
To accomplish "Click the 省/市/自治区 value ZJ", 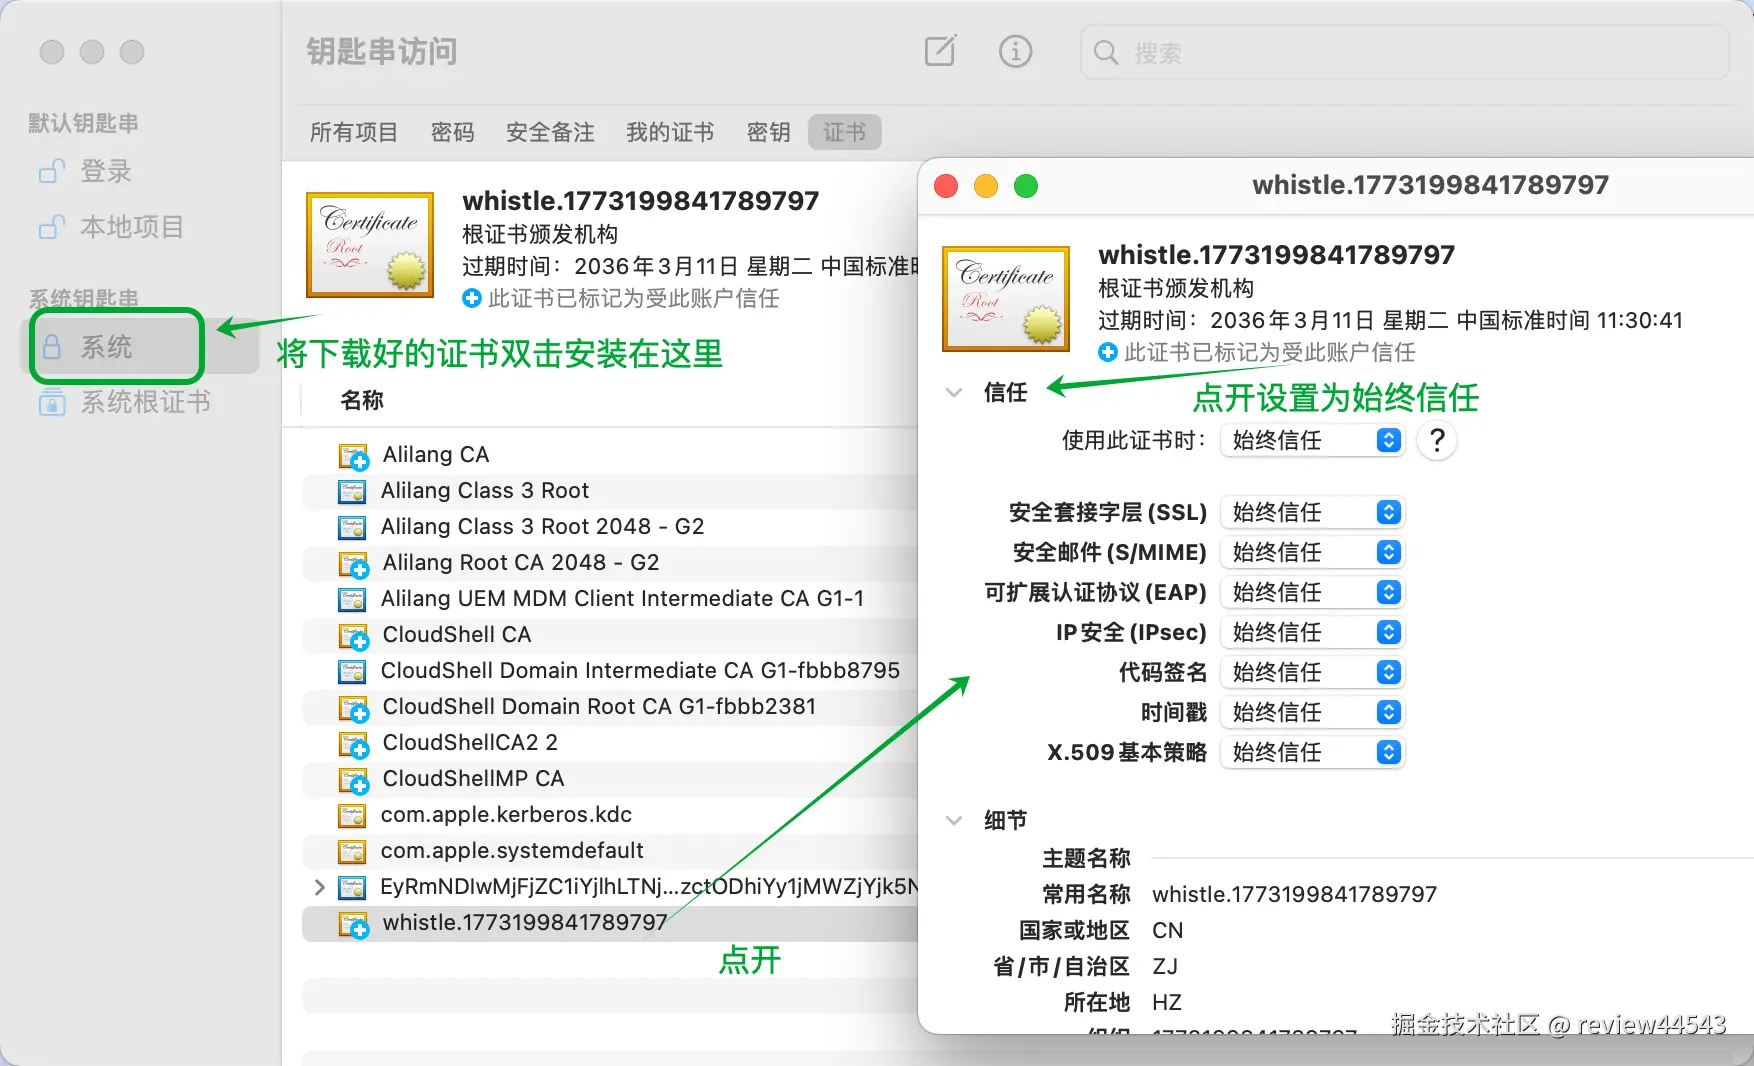I will coord(1165,967).
